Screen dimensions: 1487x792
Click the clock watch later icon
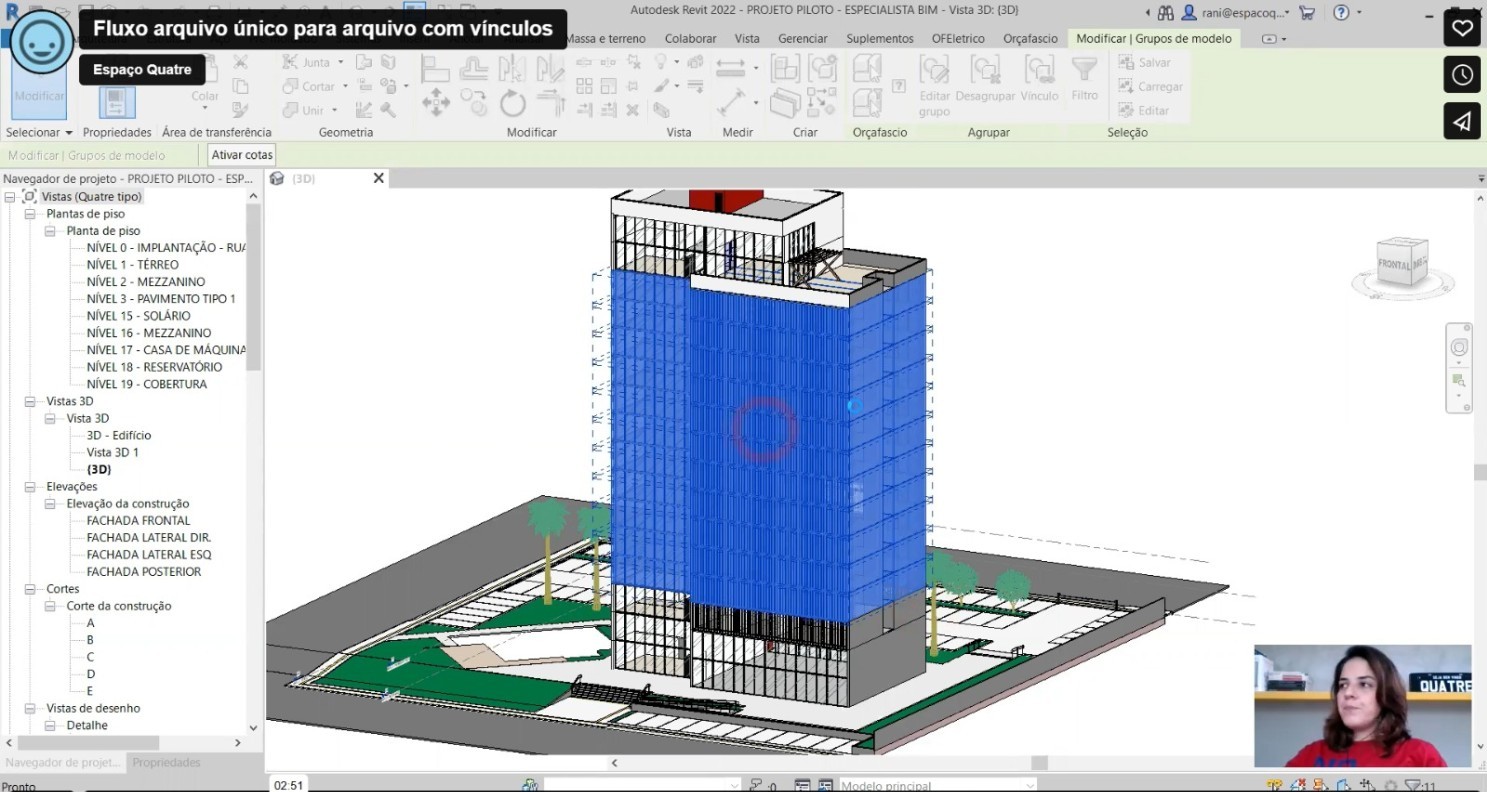[1462, 75]
